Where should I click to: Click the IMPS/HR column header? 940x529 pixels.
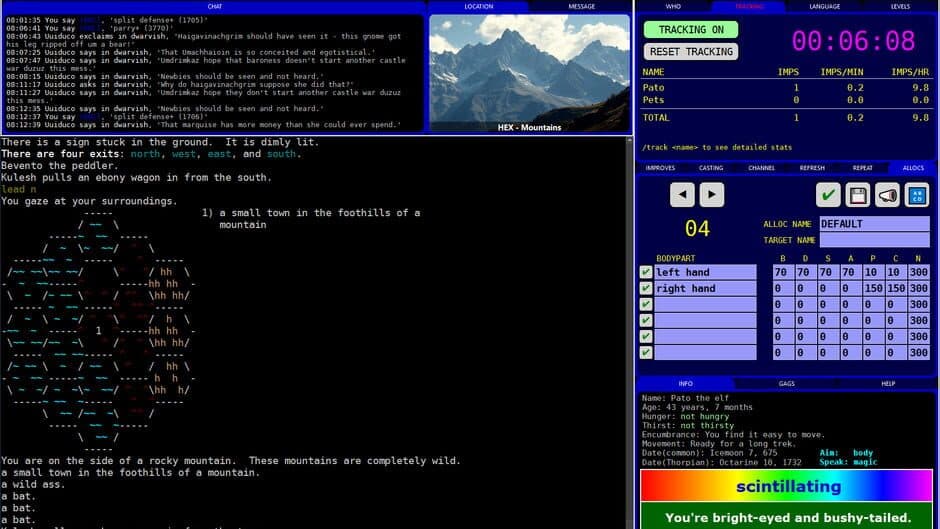click(x=909, y=72)
